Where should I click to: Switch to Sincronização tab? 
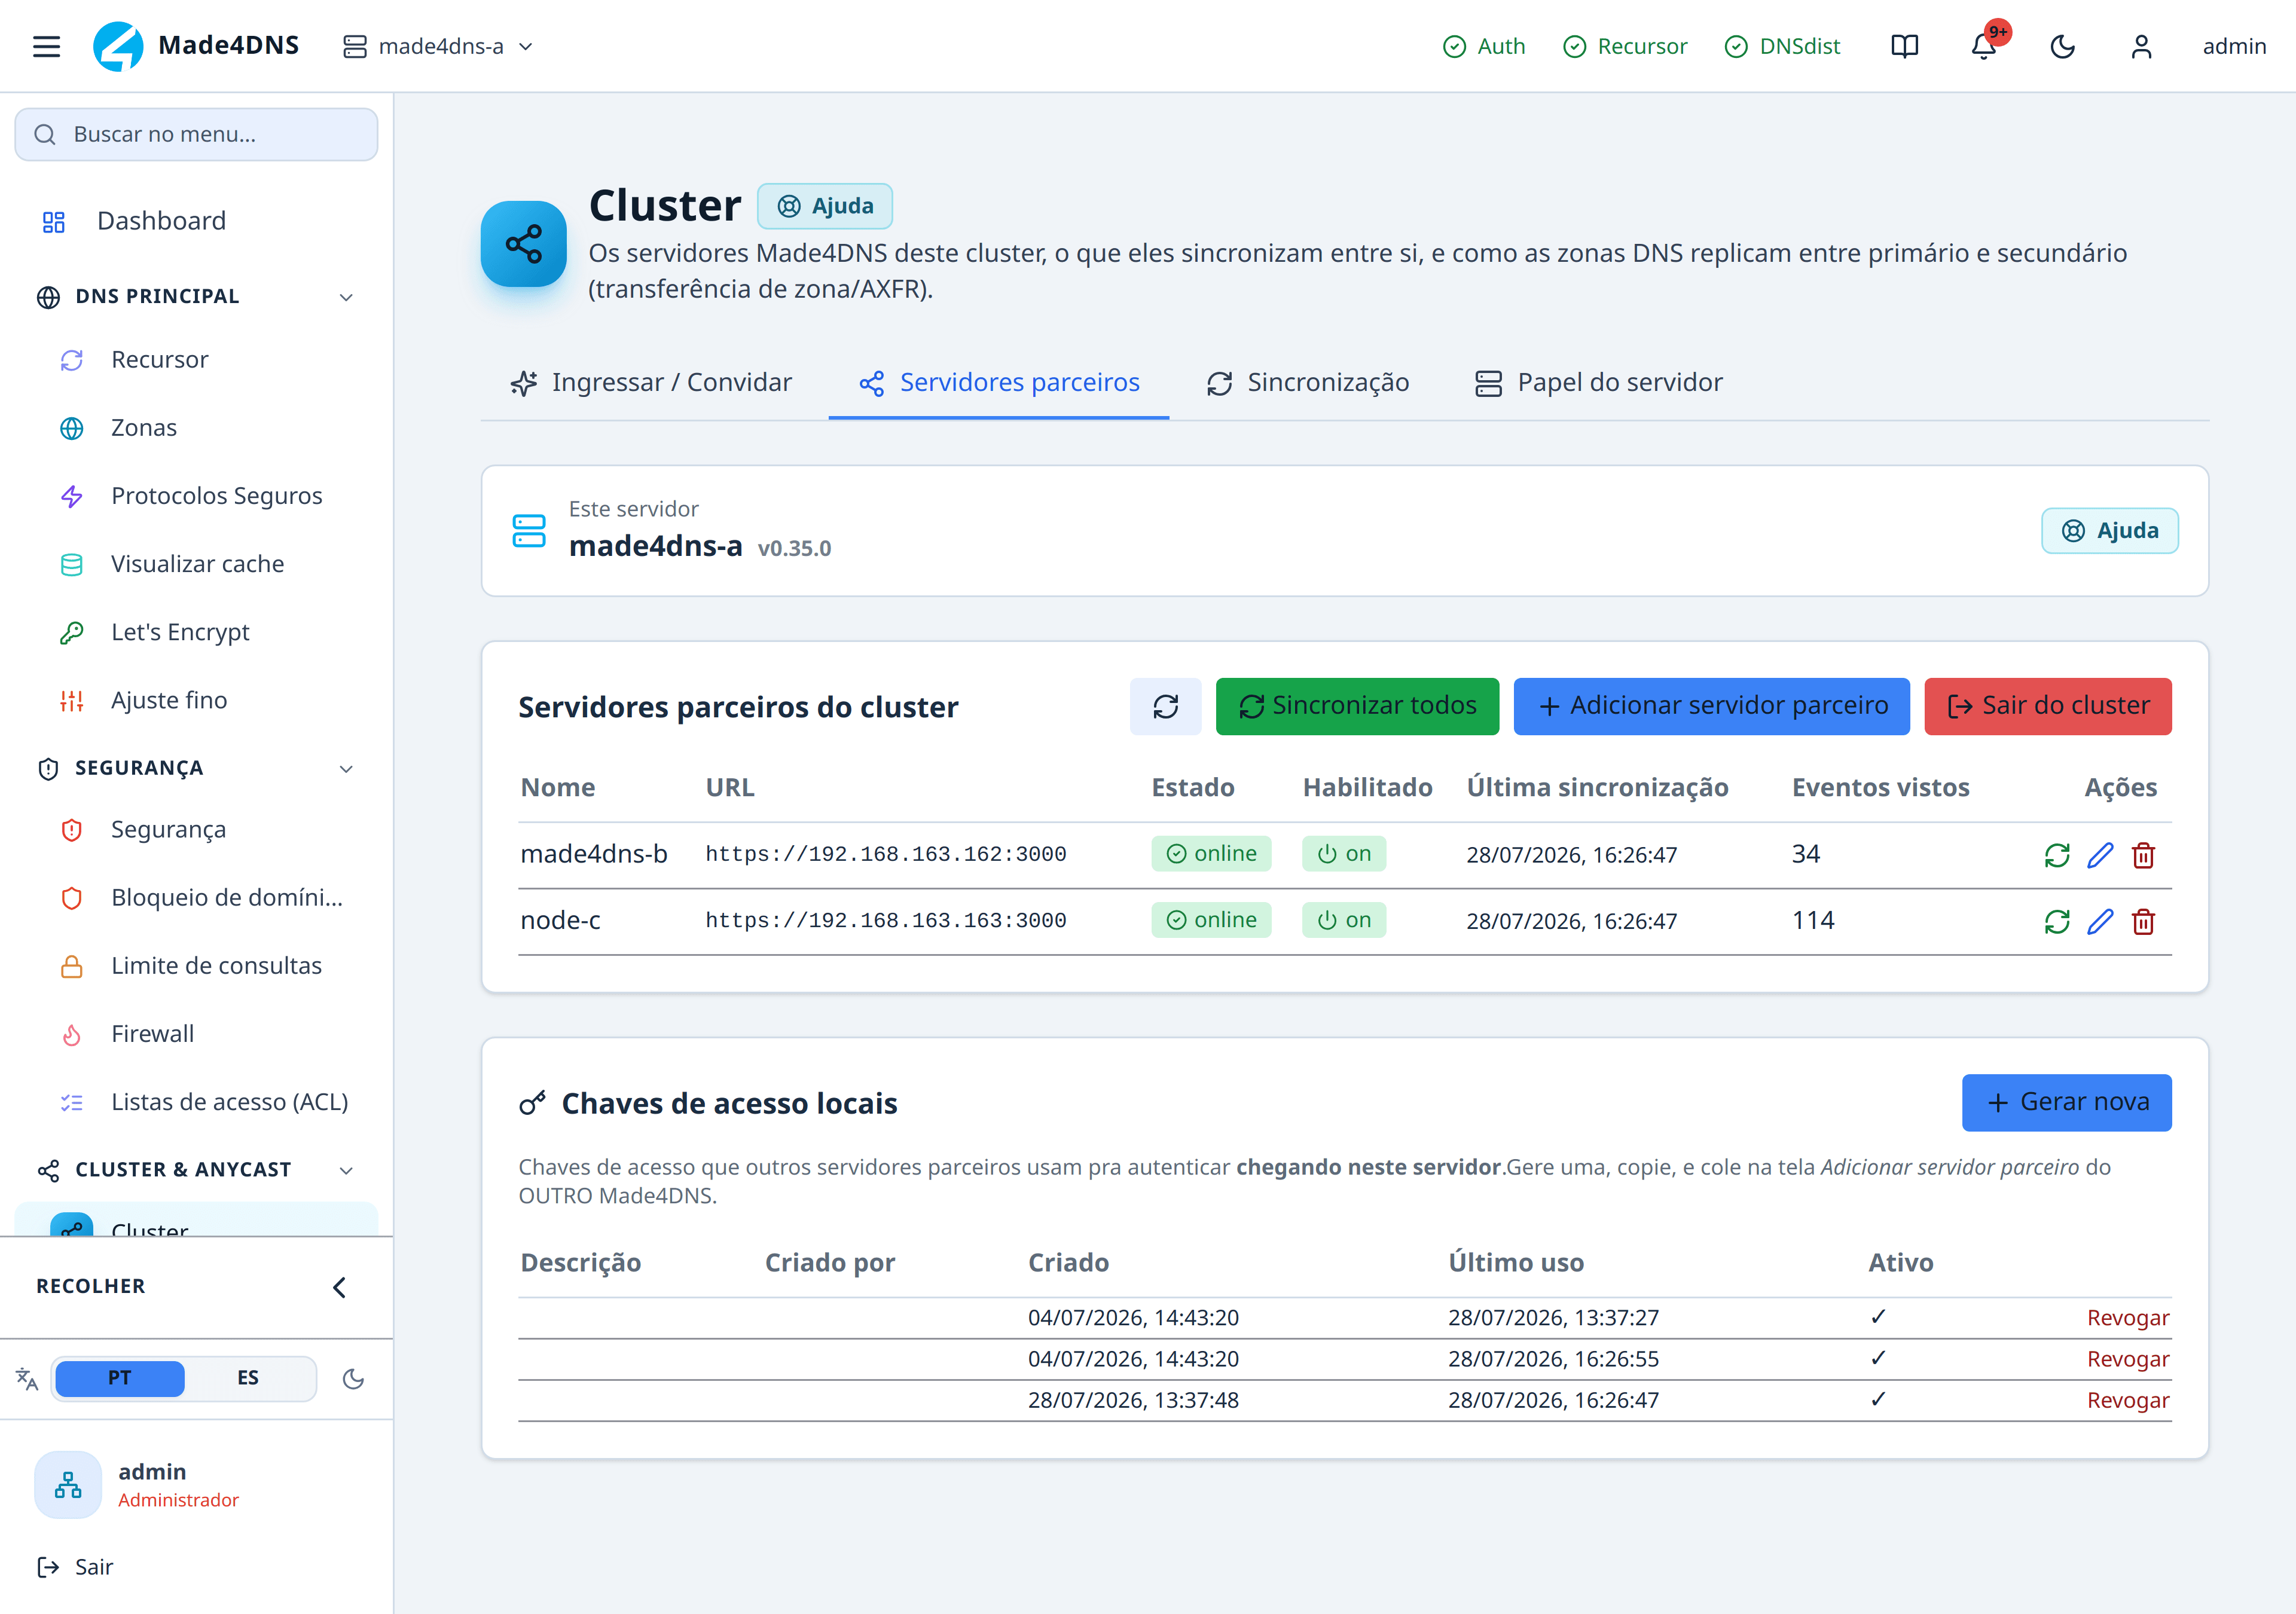click(1307, 383)
